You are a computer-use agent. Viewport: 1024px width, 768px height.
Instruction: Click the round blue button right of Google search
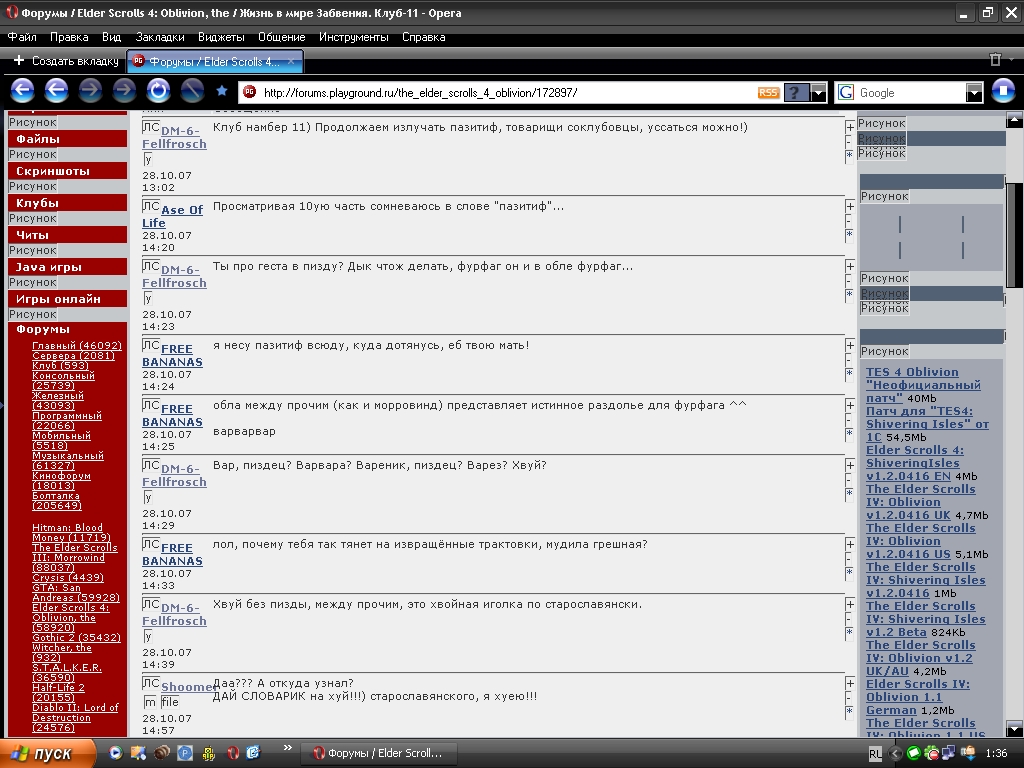tap(1003, 90)
